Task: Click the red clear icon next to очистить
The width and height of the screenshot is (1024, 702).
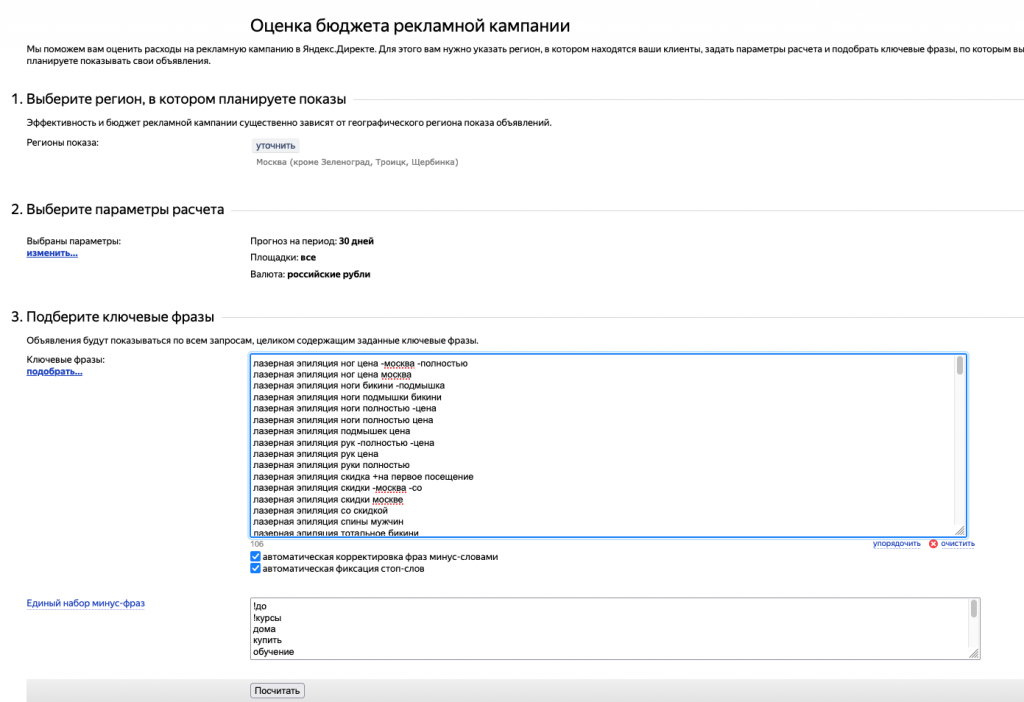Action: point(933,543)
